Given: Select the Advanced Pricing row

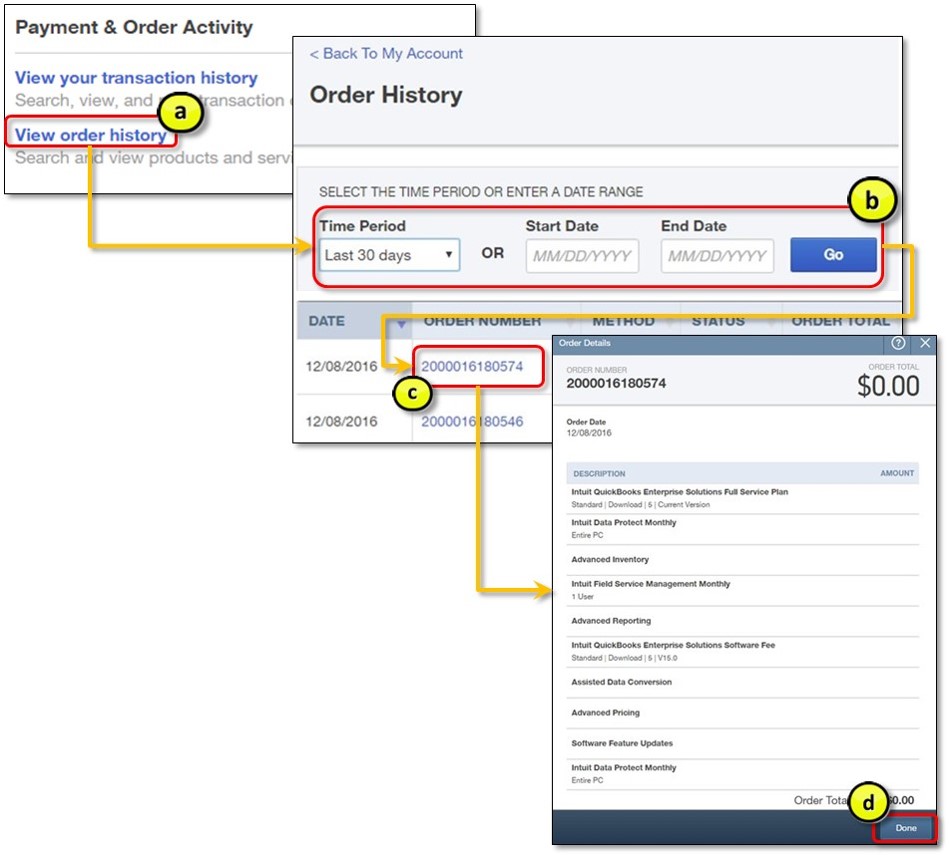Looking at the screenshot, I should coord(742,713).
